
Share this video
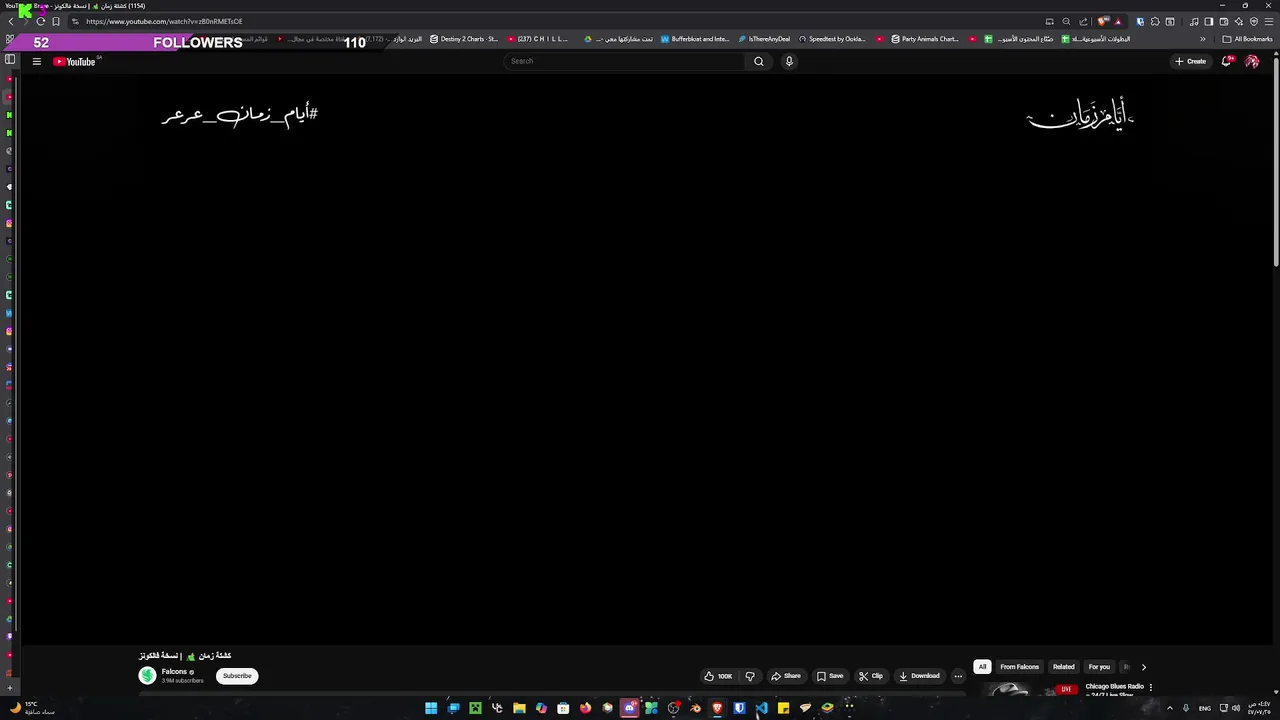click(786, 676)
